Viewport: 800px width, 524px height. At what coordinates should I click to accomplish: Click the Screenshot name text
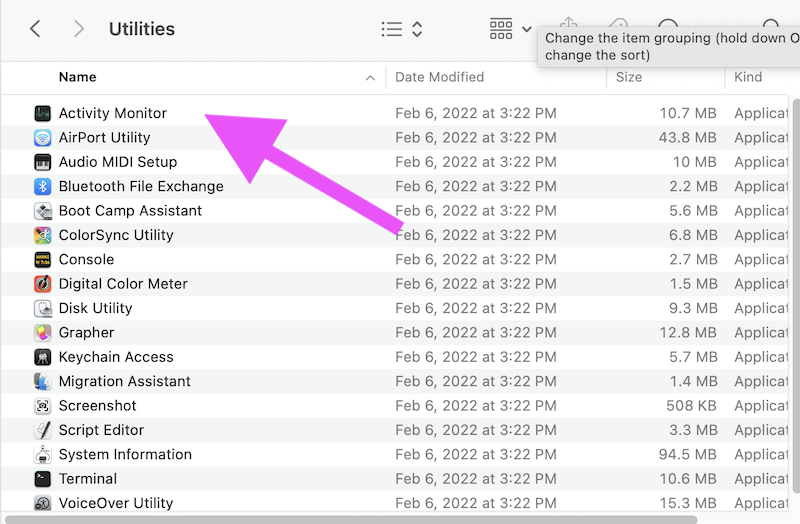(x=97, y=406)
